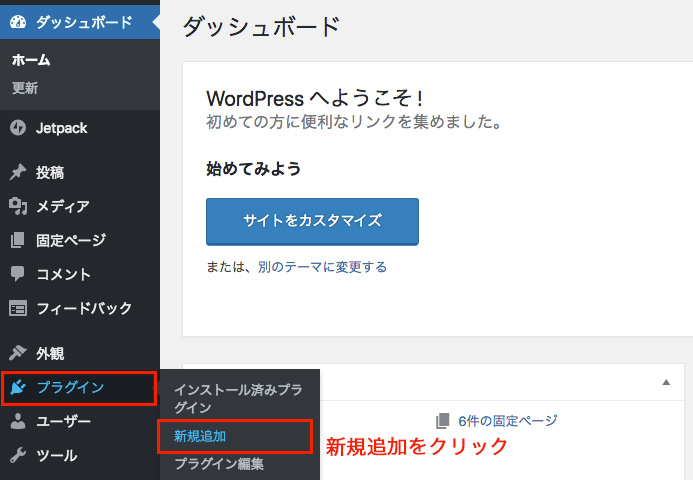
Task: Open the ユーザー menu
Action: (x=80, y=421)
